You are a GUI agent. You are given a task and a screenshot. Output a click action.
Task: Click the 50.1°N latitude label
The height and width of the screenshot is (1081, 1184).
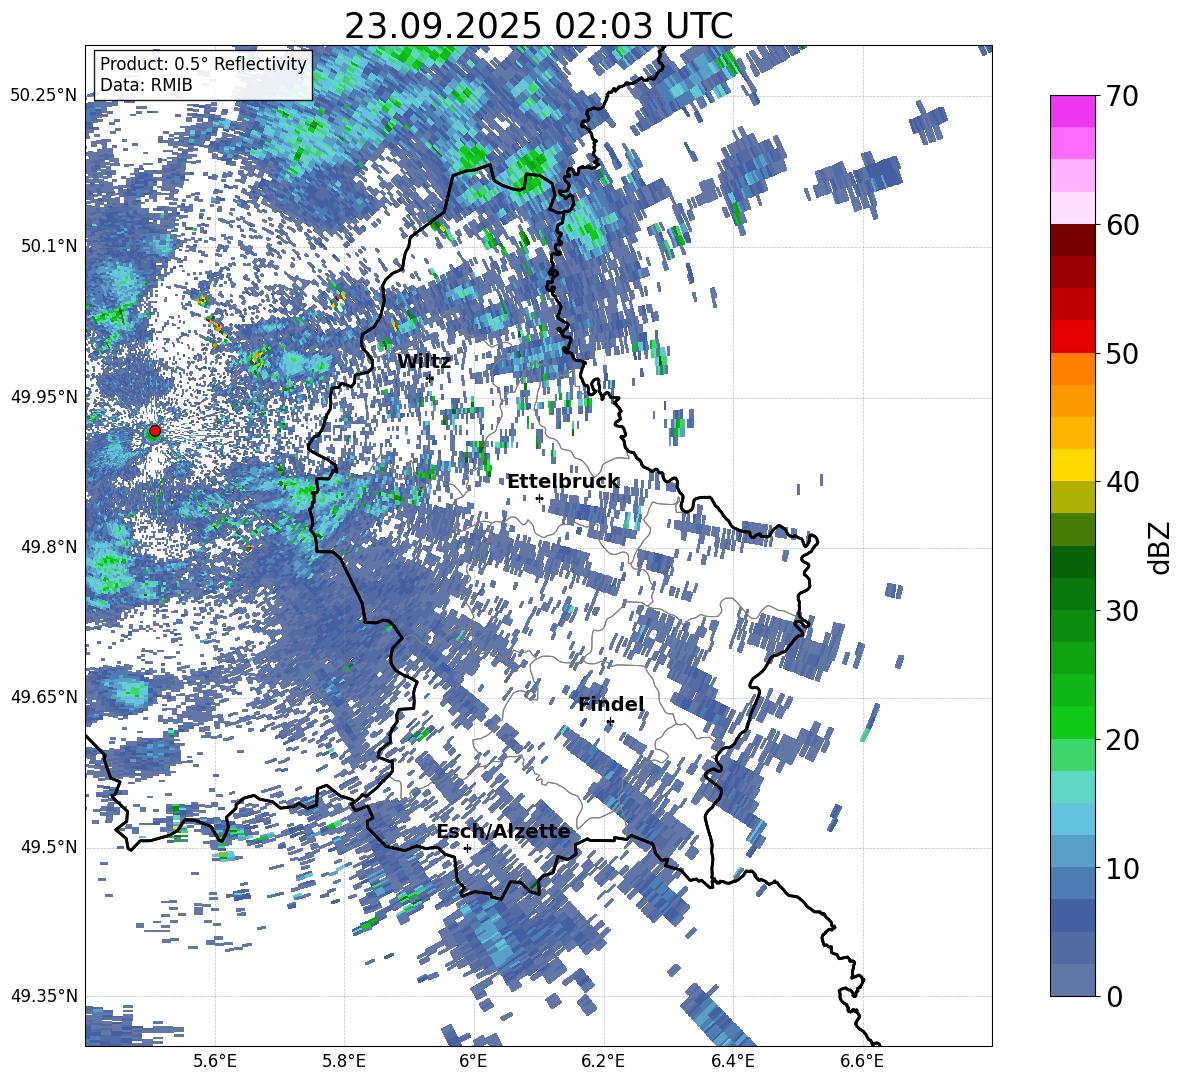coord(49,246)
